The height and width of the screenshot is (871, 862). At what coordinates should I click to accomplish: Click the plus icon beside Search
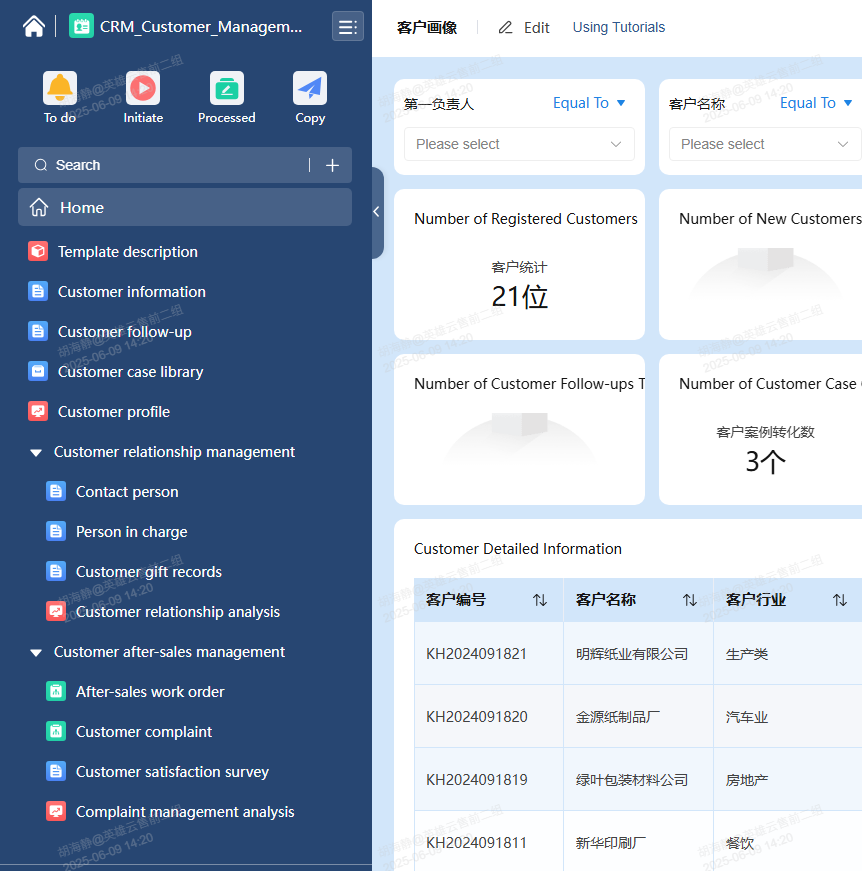[332, 166]
